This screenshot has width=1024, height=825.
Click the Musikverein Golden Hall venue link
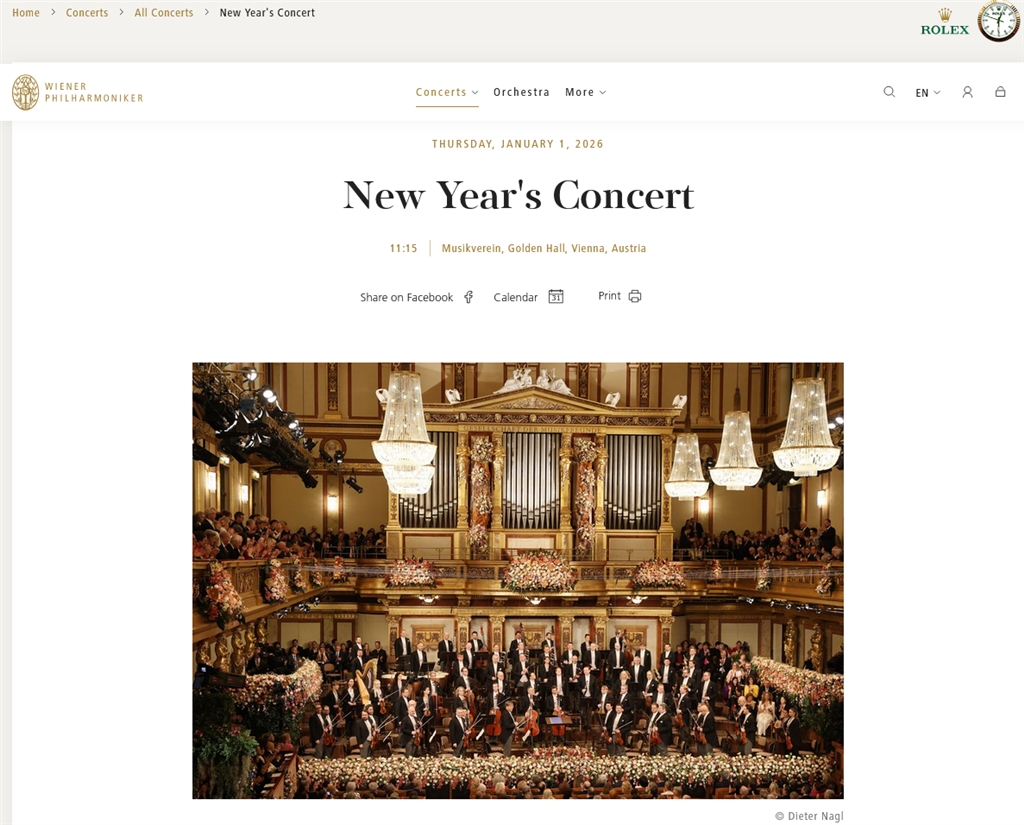pos(543,248)
